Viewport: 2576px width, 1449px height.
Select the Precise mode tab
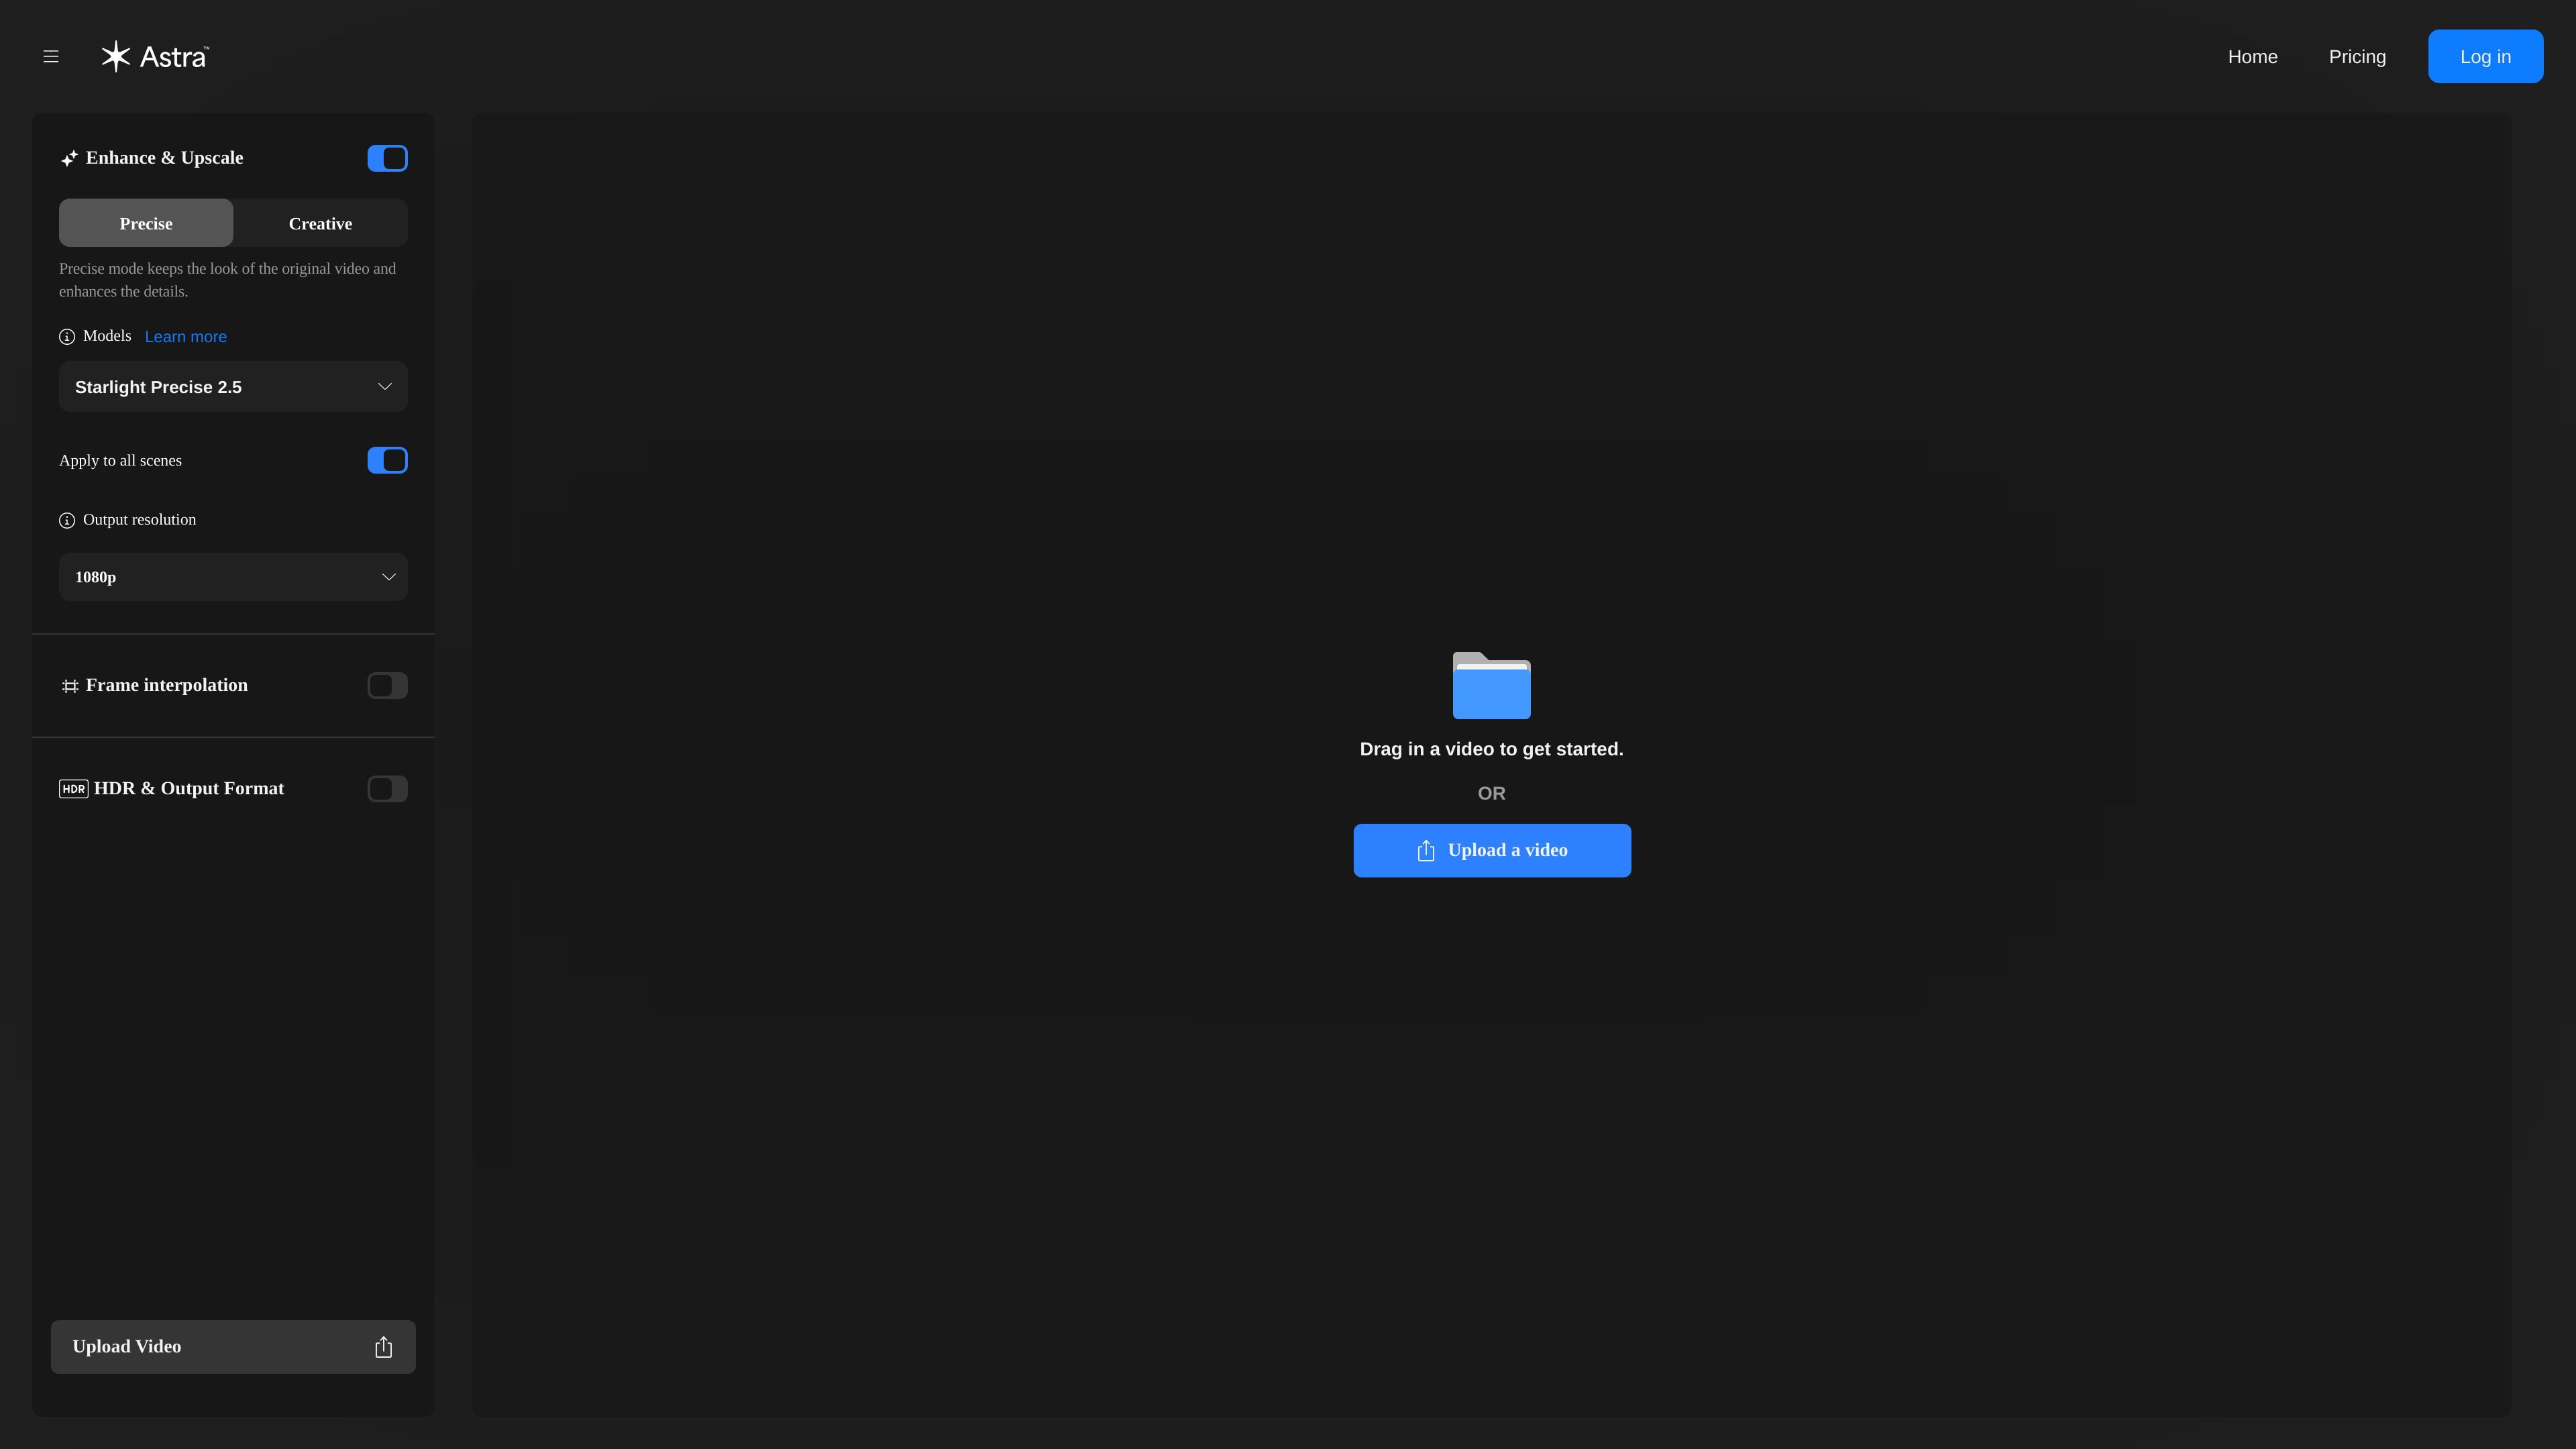coord(146,223)
